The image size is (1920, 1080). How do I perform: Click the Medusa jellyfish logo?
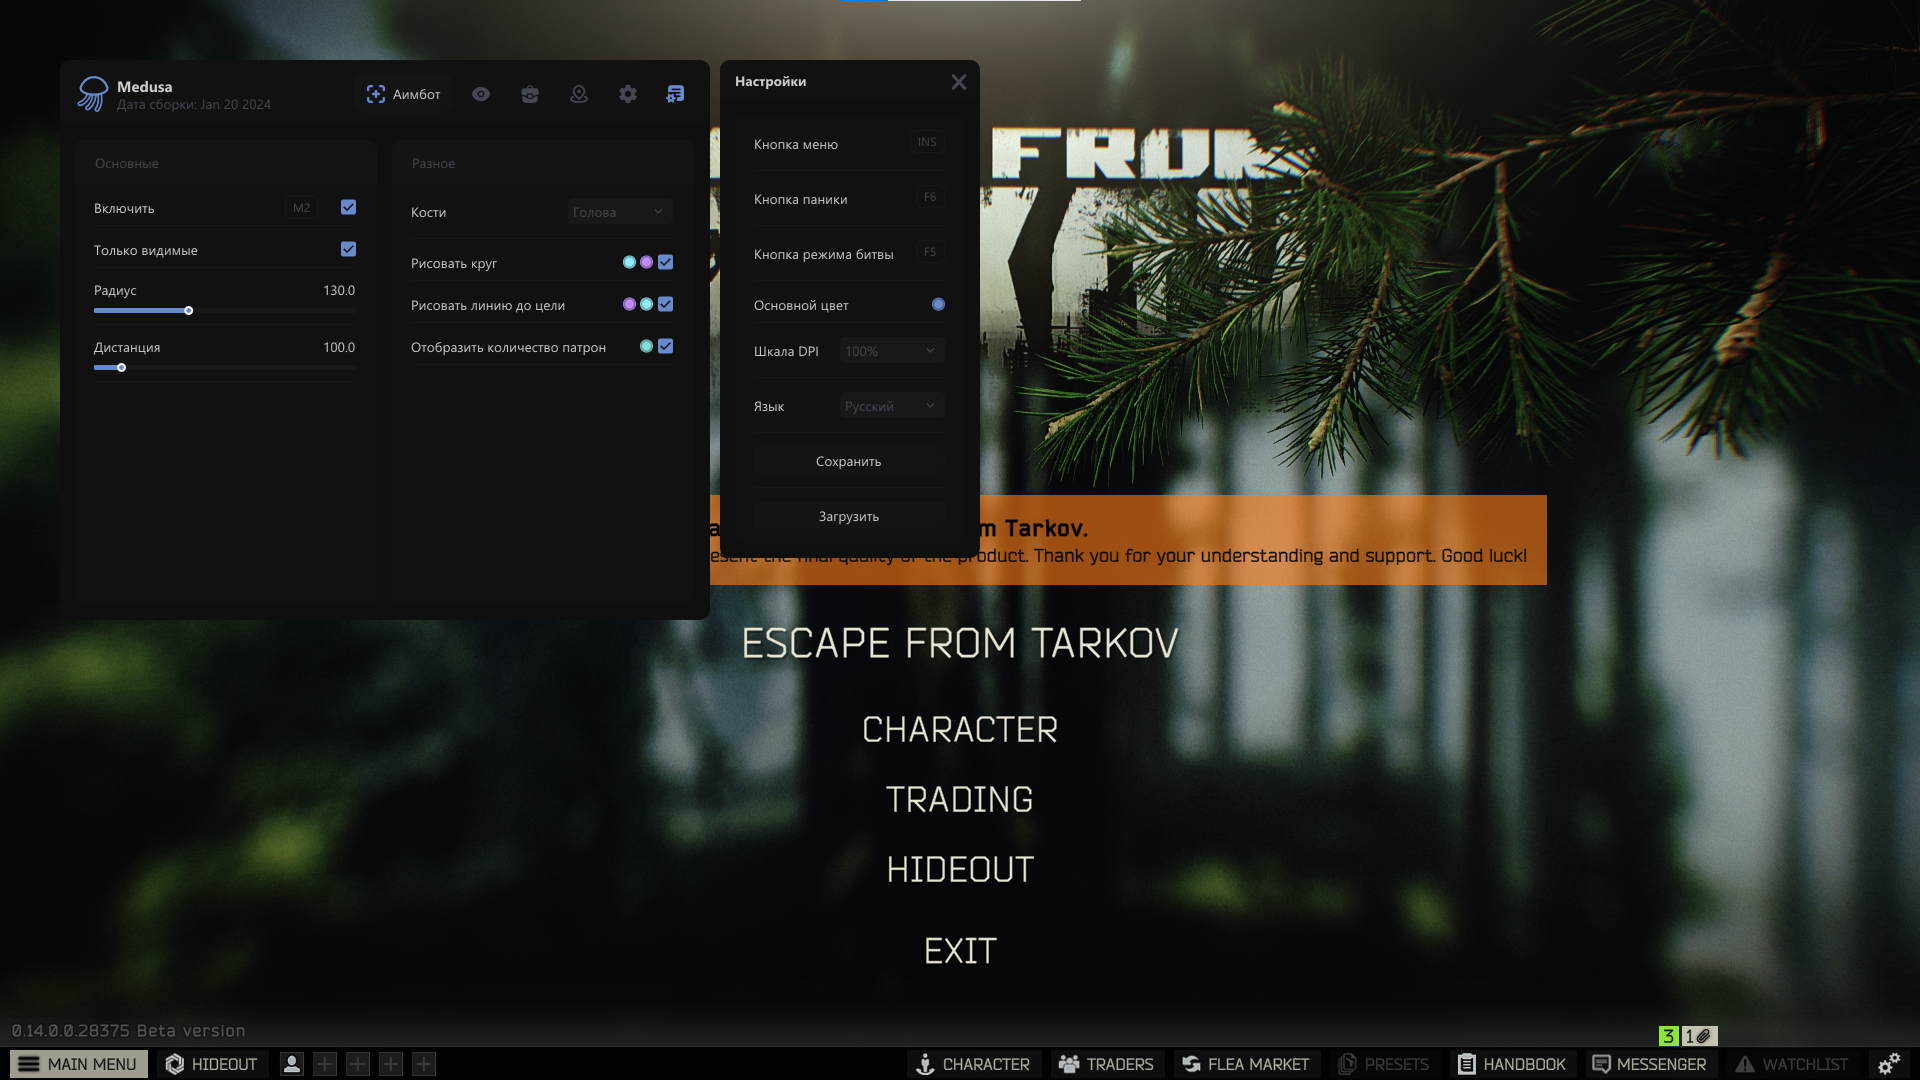[93, 94]
